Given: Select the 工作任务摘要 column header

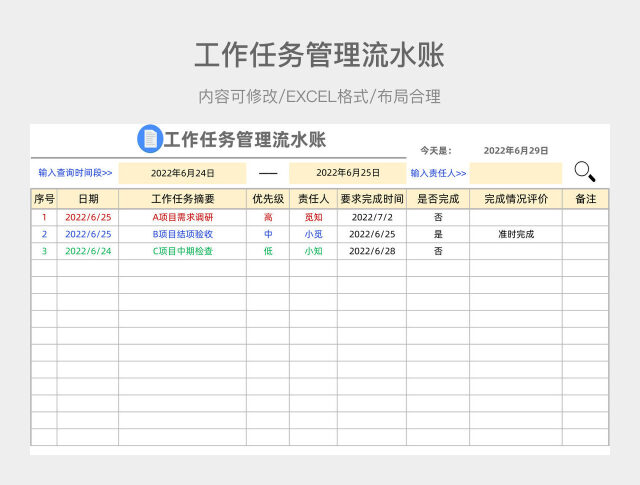Looking at the screenshot, I should [x=182, y=199].
